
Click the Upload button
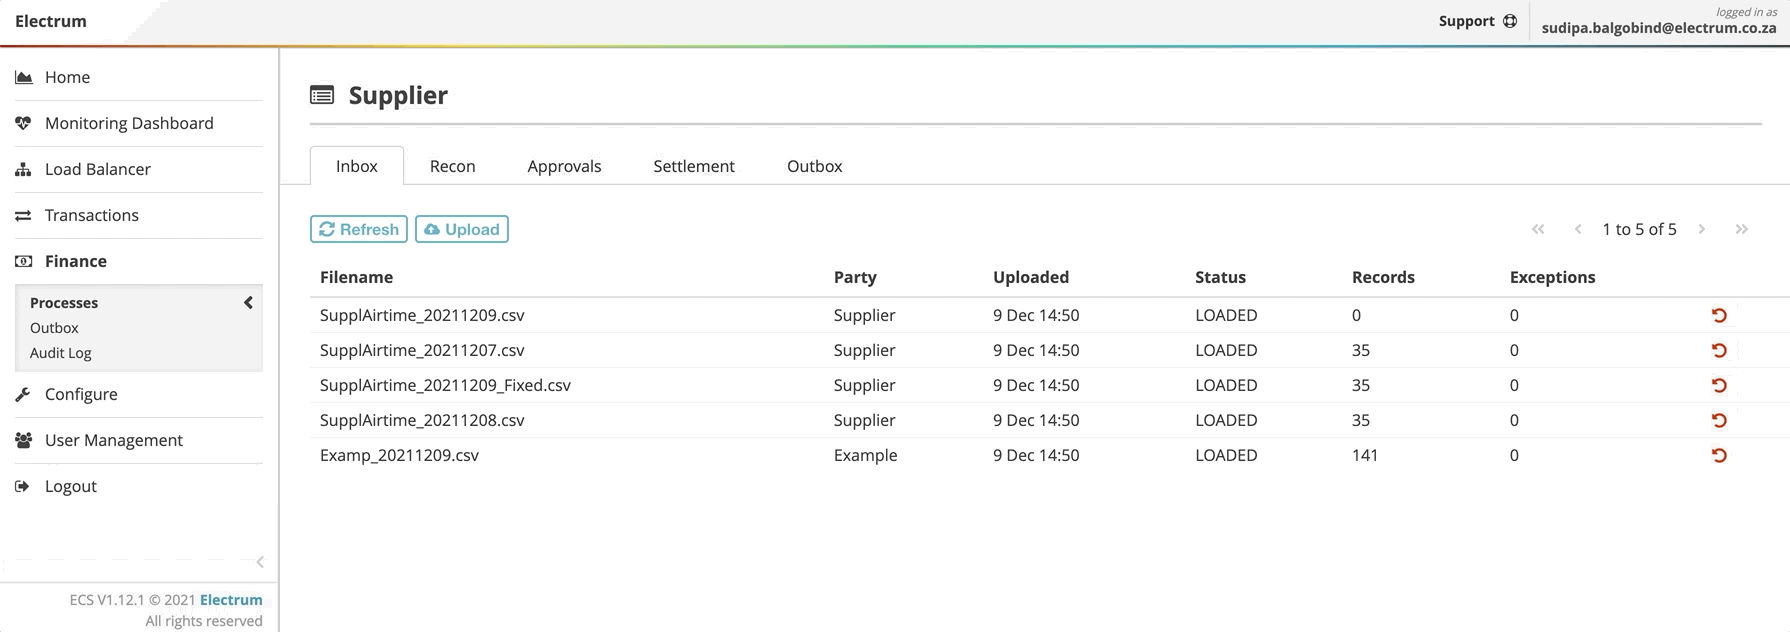[461, 229]
